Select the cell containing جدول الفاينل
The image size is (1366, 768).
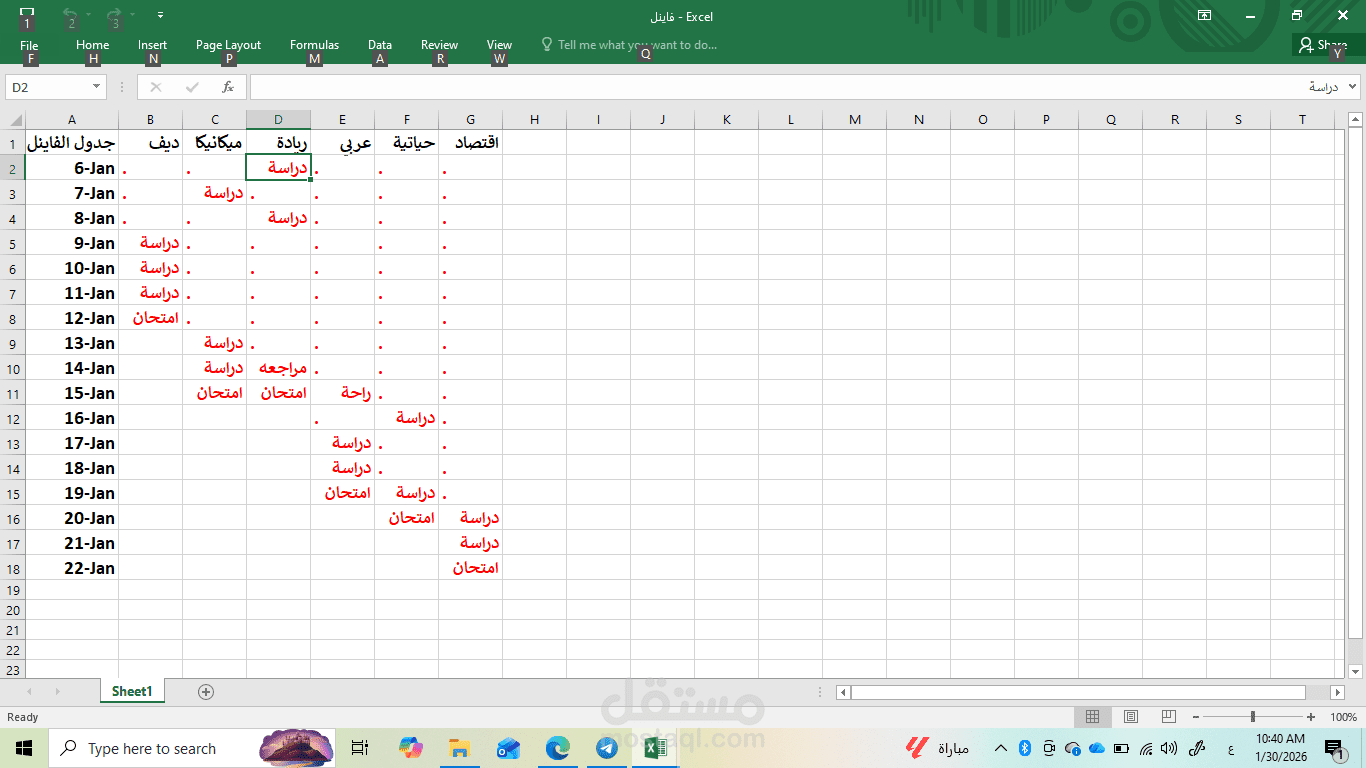tap(71, 143)
